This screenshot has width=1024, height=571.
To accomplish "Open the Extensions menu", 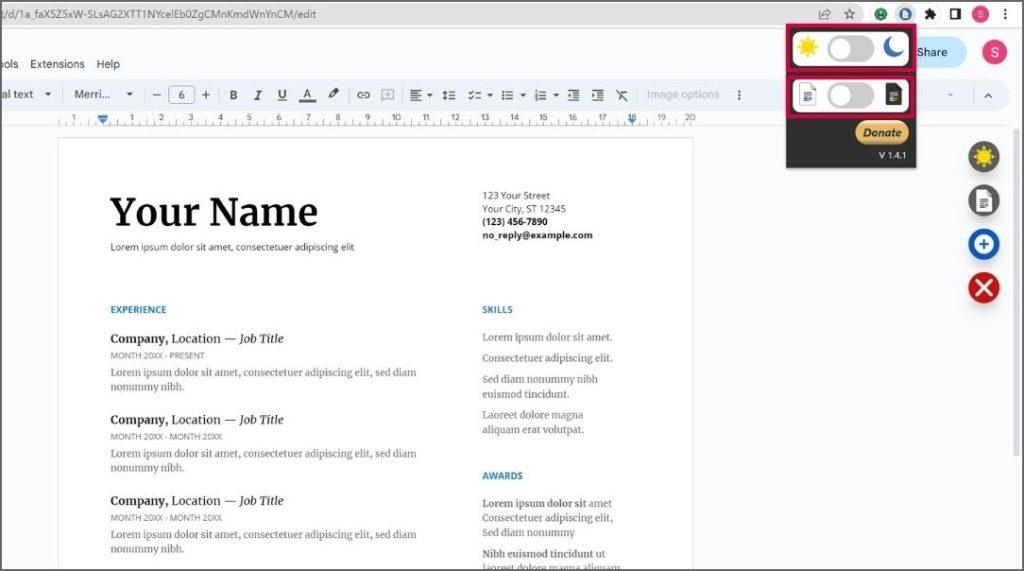I will pyautogui.click(x=57, y=64).
